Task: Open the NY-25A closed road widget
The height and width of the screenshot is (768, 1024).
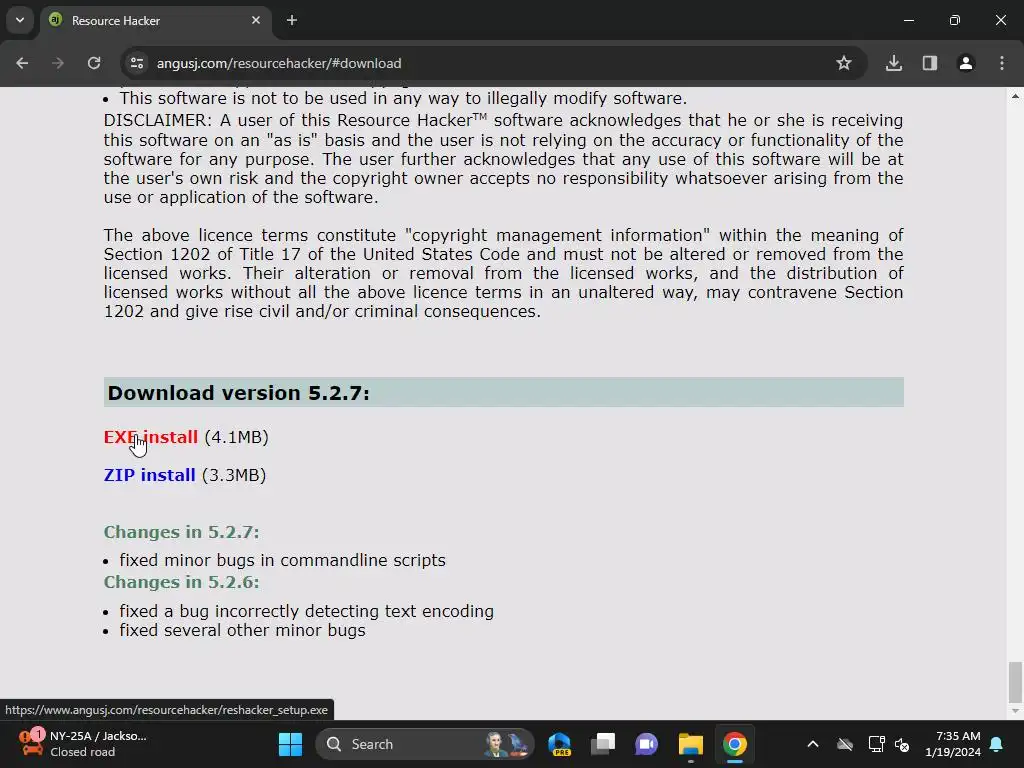Action: (x=84, y=744)
